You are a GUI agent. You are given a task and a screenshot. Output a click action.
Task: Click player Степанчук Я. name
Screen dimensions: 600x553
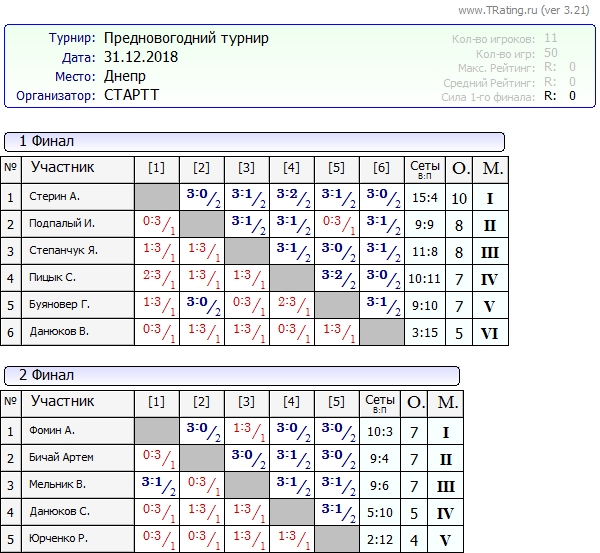point(63,251)
